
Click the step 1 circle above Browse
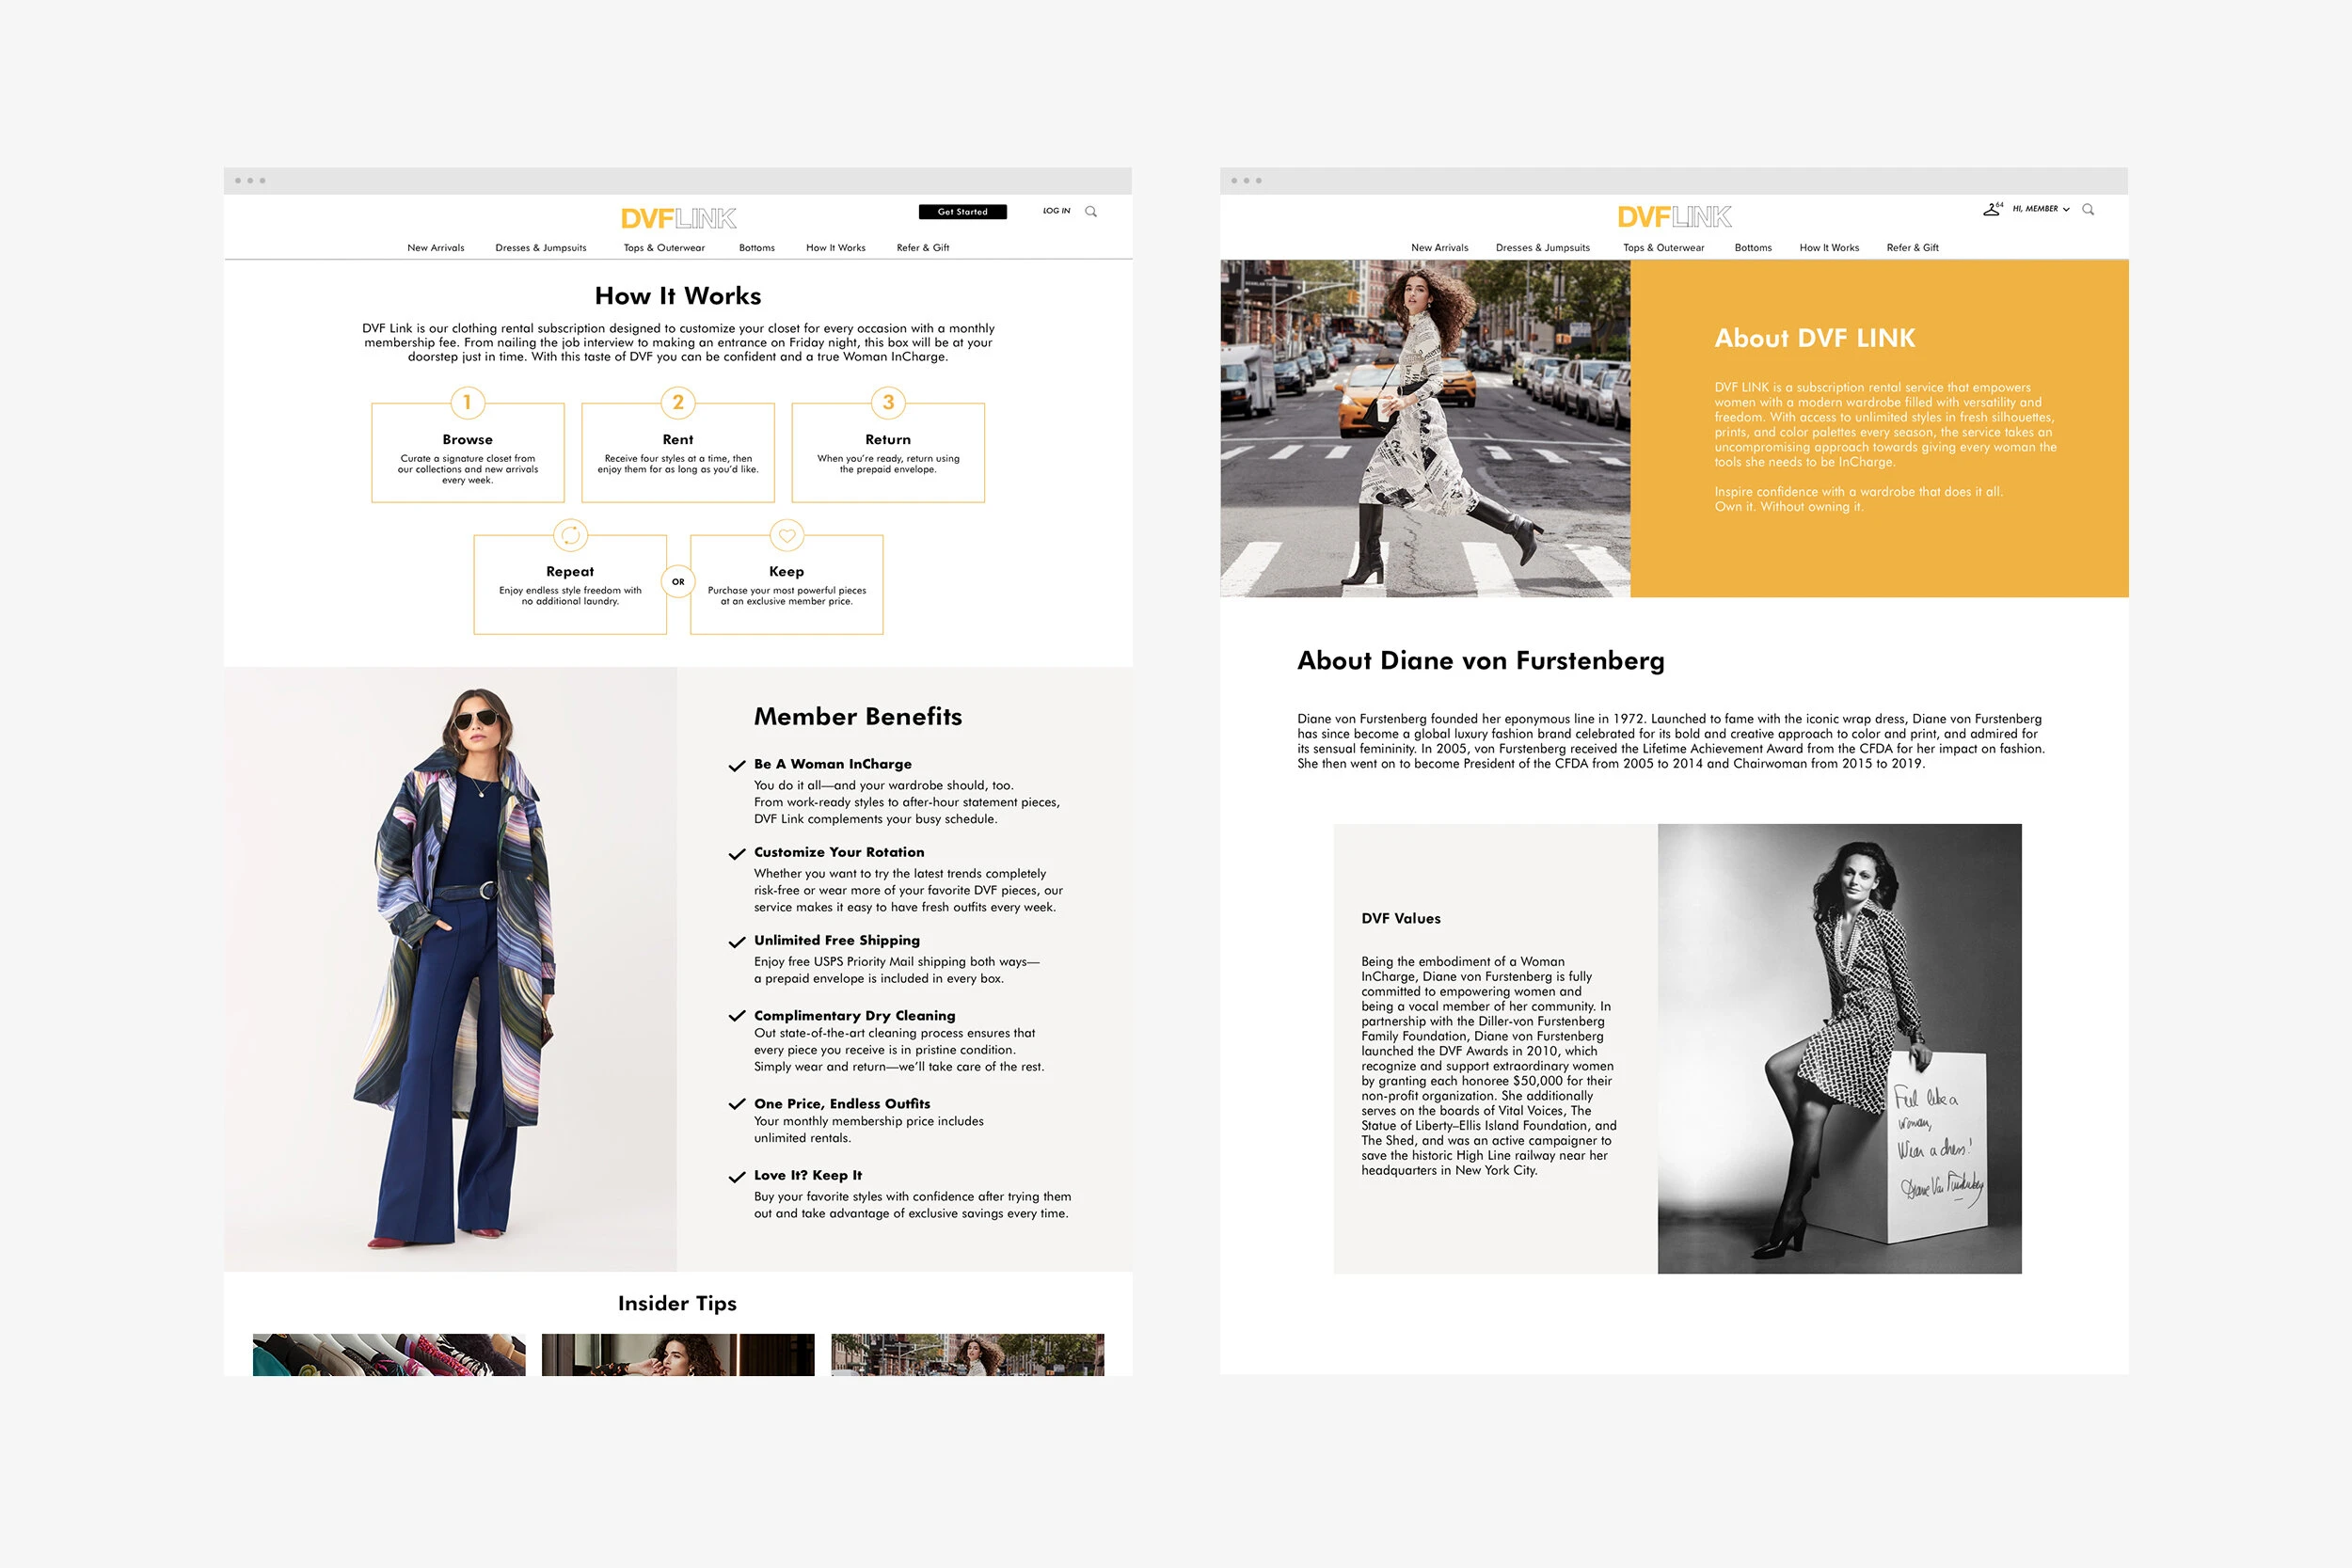tap(467, 403)
